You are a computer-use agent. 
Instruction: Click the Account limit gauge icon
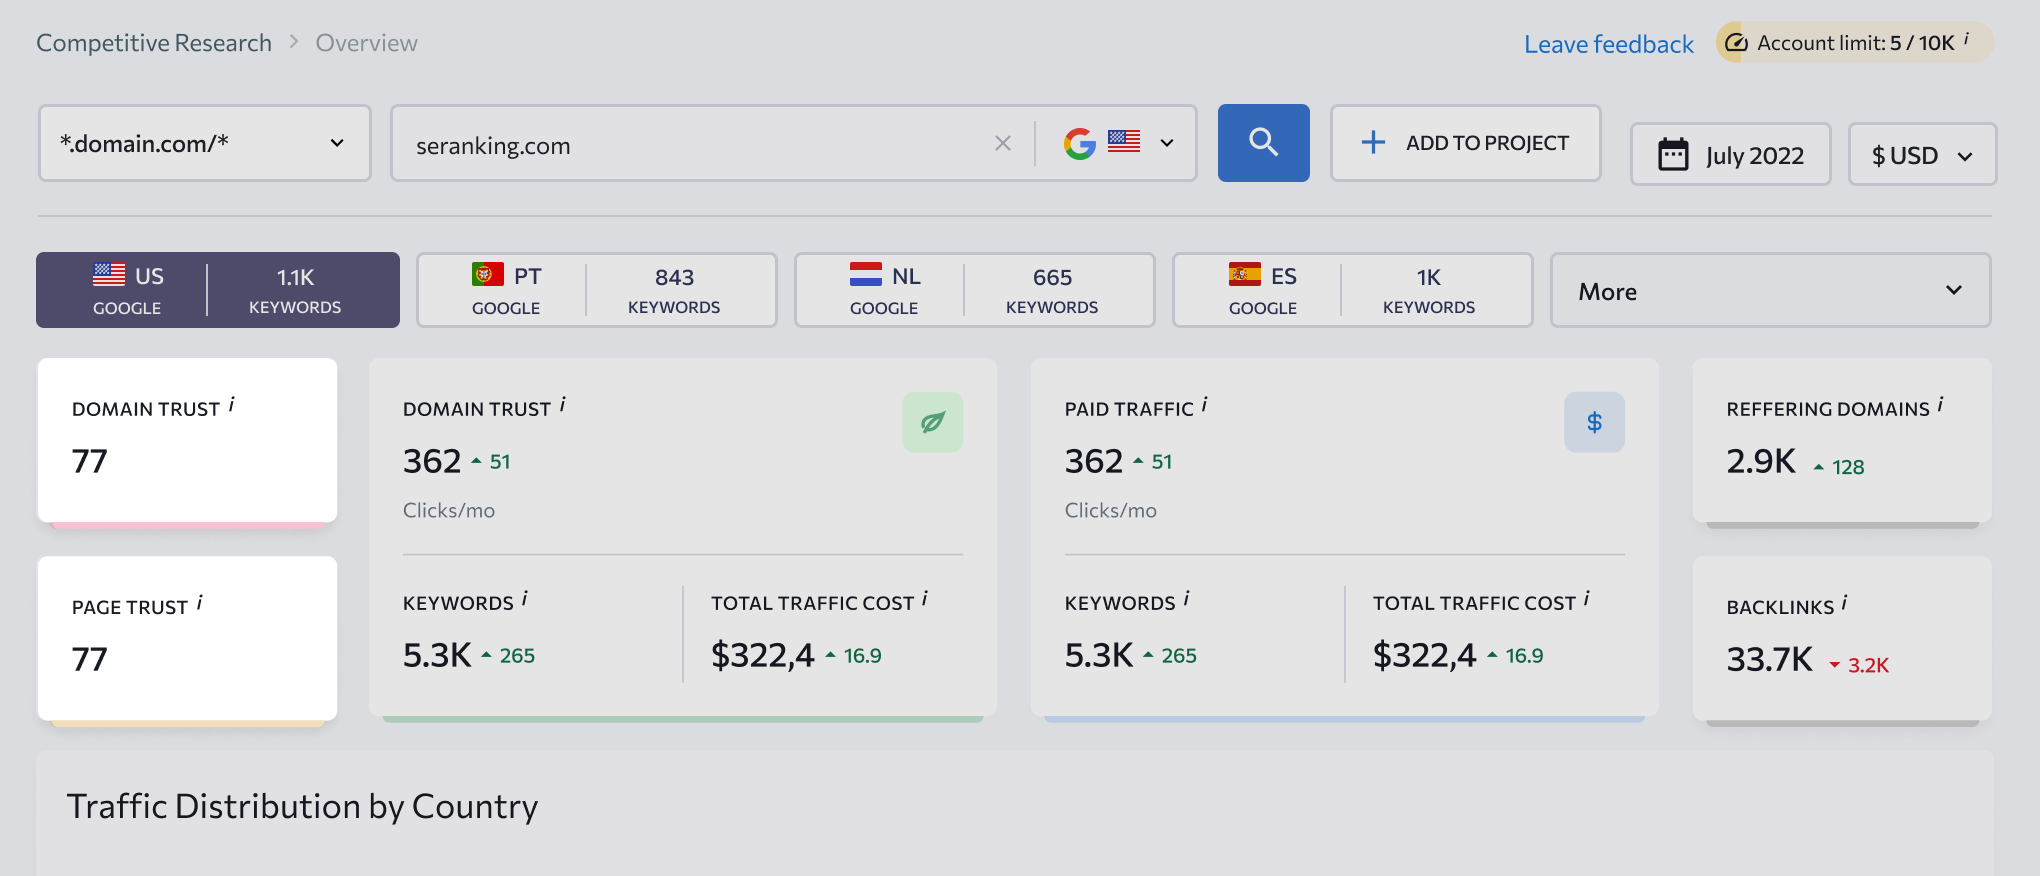1737,43
